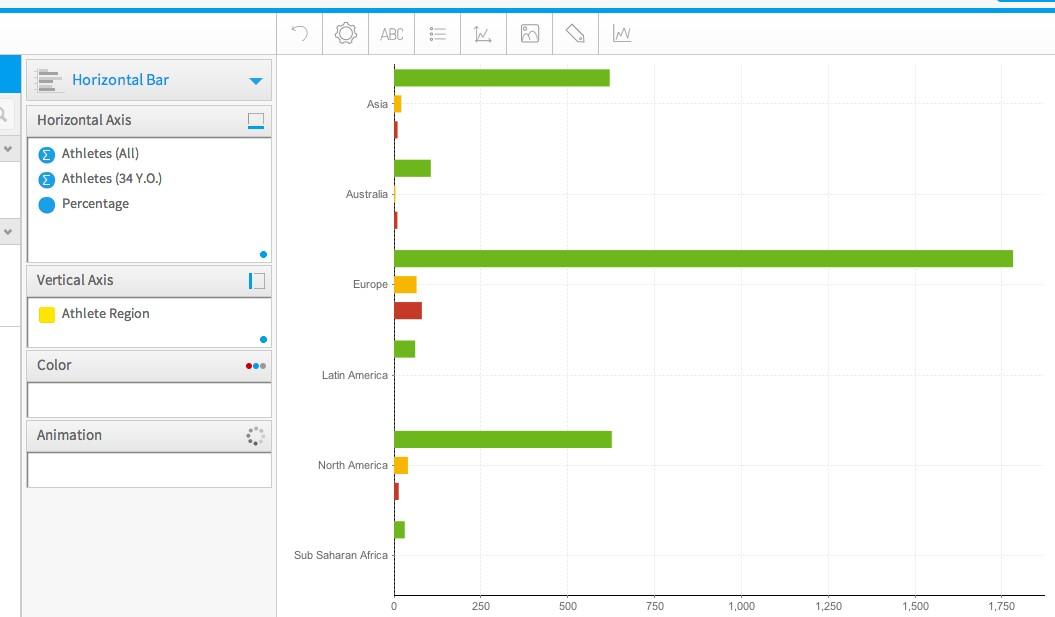
Task: Click the sigma icon beside Athletes (All)
Action: [46, 155]
